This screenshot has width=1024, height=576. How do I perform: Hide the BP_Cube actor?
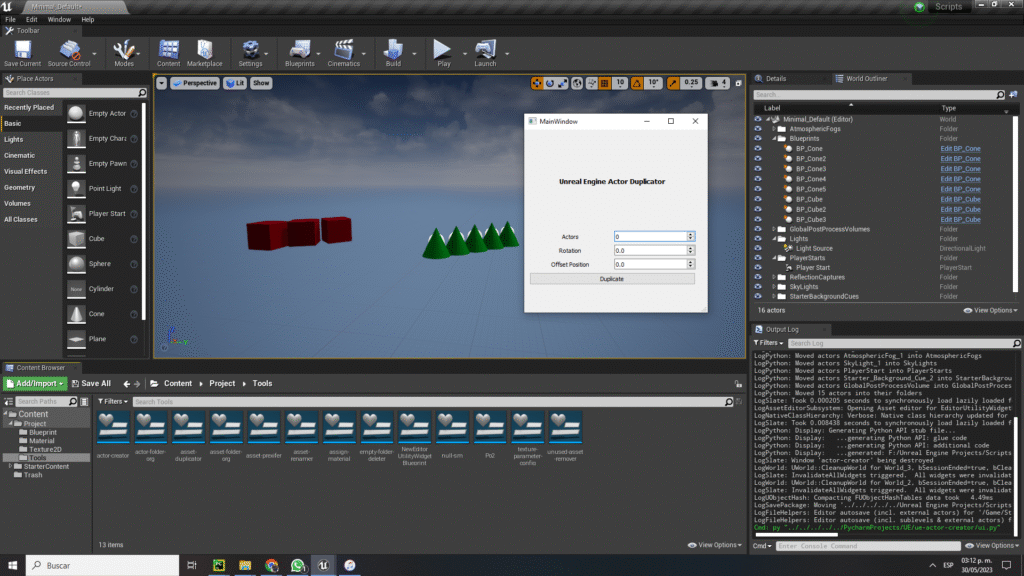(758, 199)
